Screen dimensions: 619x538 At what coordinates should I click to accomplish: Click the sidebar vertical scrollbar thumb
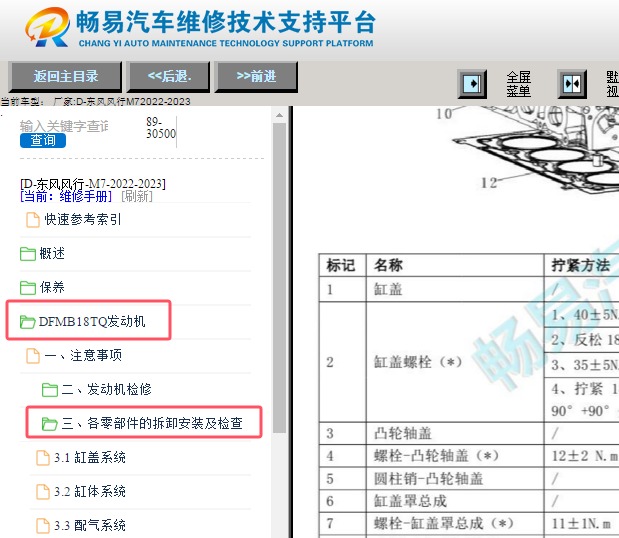coord(279,278)
